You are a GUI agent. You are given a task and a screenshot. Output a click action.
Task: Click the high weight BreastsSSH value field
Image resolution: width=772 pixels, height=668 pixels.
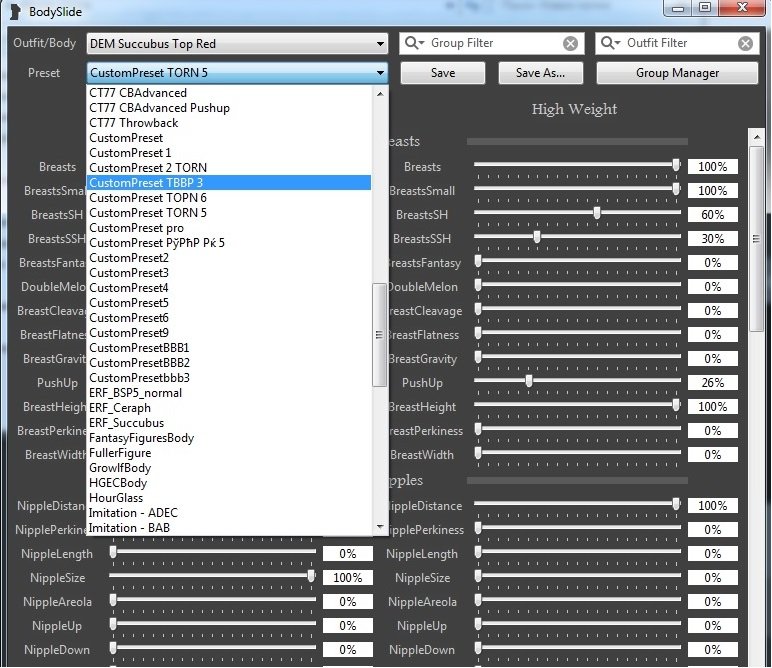(x=712, y=239)
